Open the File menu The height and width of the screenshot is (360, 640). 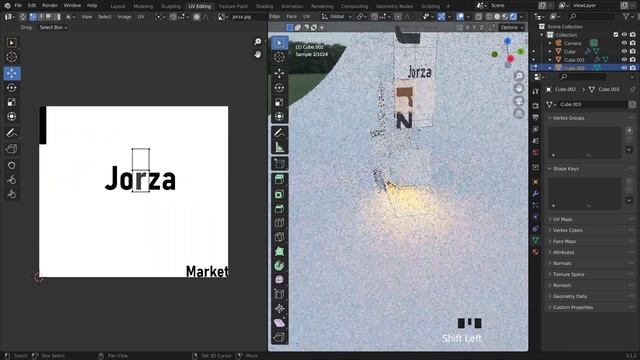(18, 6)
